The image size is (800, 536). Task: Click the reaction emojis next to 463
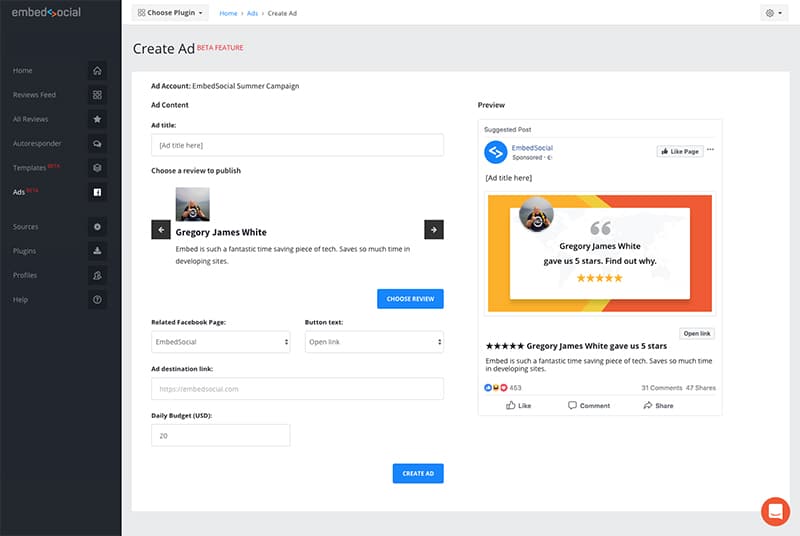(495, 388)
